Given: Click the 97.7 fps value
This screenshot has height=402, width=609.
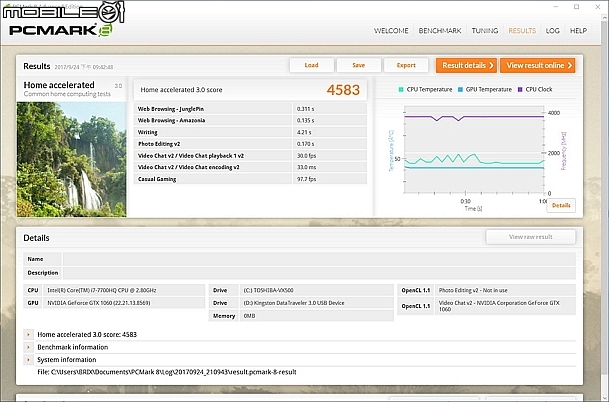Looking at the screenshot, I should pyautogui.click(x=306, y=179).
